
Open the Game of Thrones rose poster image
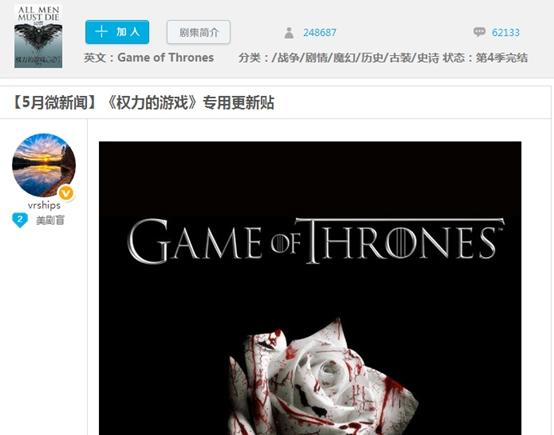pos(310,288)
